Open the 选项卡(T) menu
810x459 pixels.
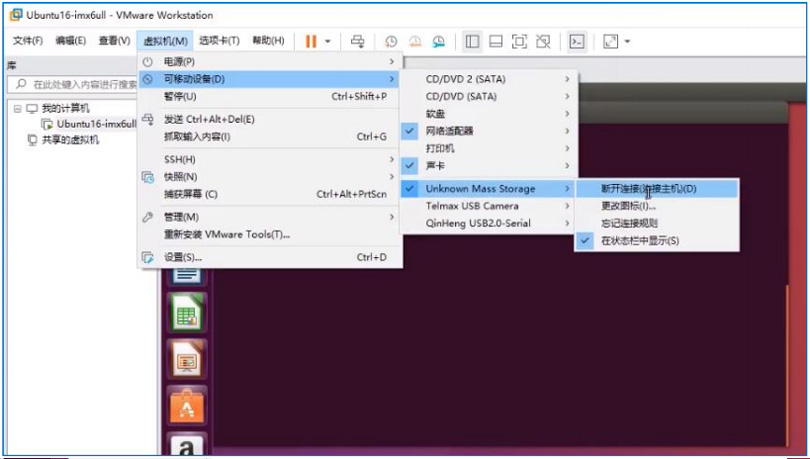pos(220,41)
